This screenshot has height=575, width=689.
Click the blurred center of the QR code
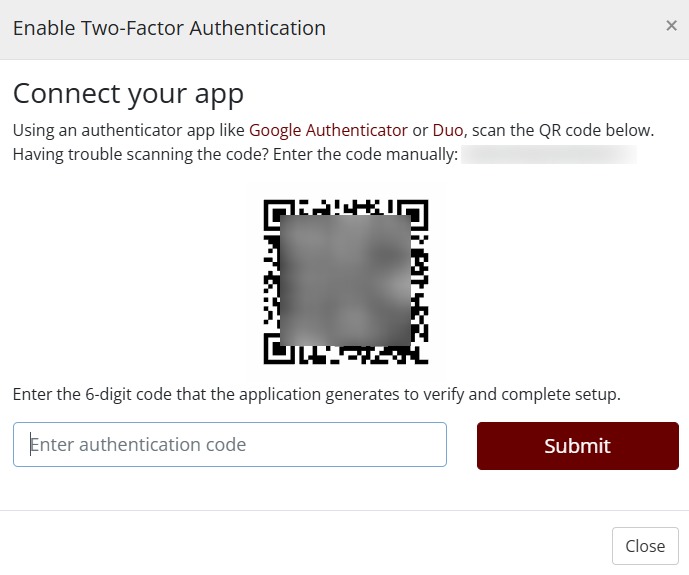point(345,280)
